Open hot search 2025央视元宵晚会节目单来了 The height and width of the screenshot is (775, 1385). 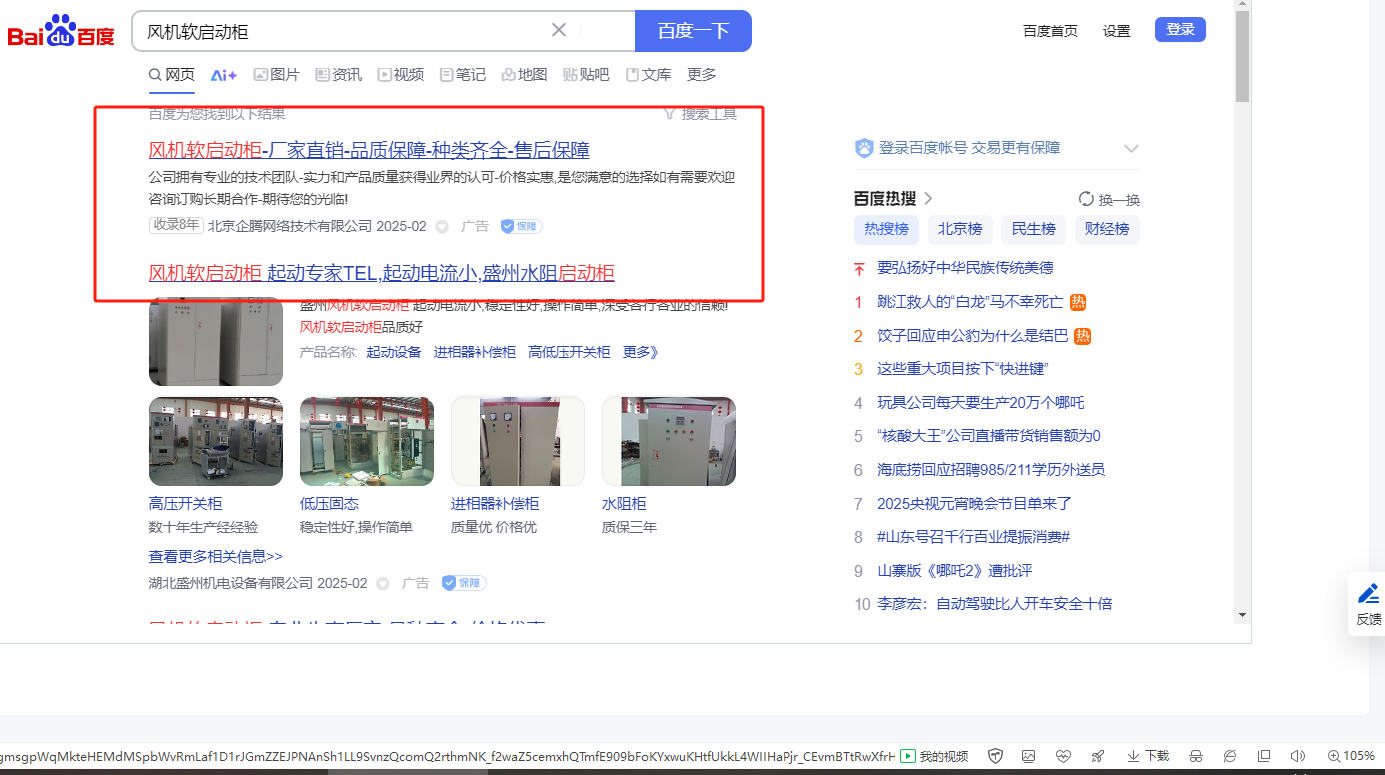pyautogui.click(x=974, y=504)
